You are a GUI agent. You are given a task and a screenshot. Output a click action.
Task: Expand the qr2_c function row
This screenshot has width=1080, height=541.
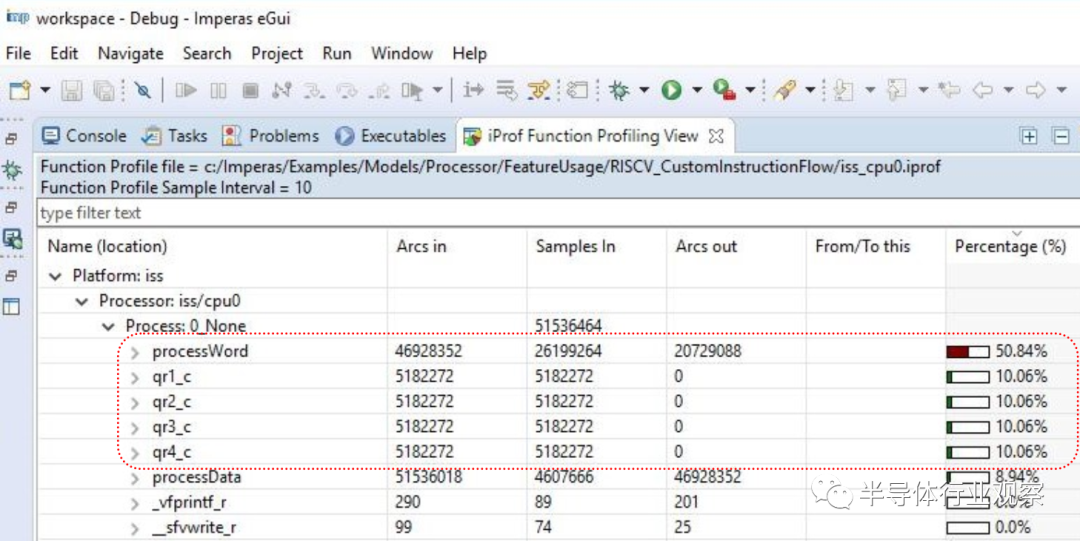tap(135, 402)
